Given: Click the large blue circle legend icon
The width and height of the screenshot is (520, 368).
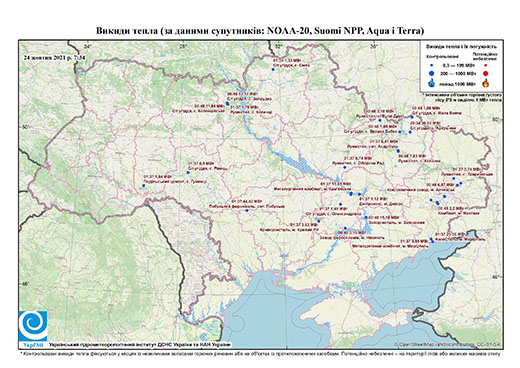Looking at the screenshot, I should (432, 73).
